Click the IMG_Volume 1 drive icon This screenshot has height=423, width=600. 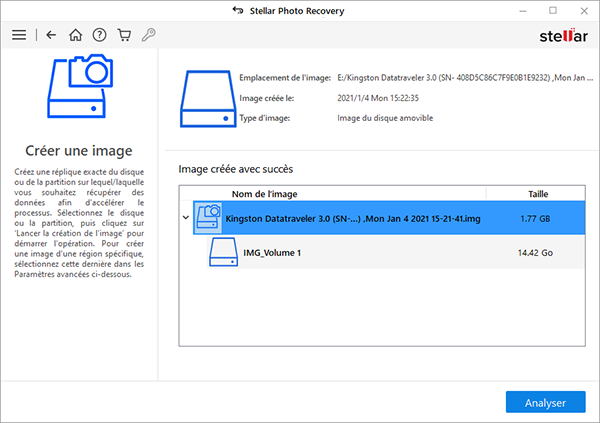[223, 252]
